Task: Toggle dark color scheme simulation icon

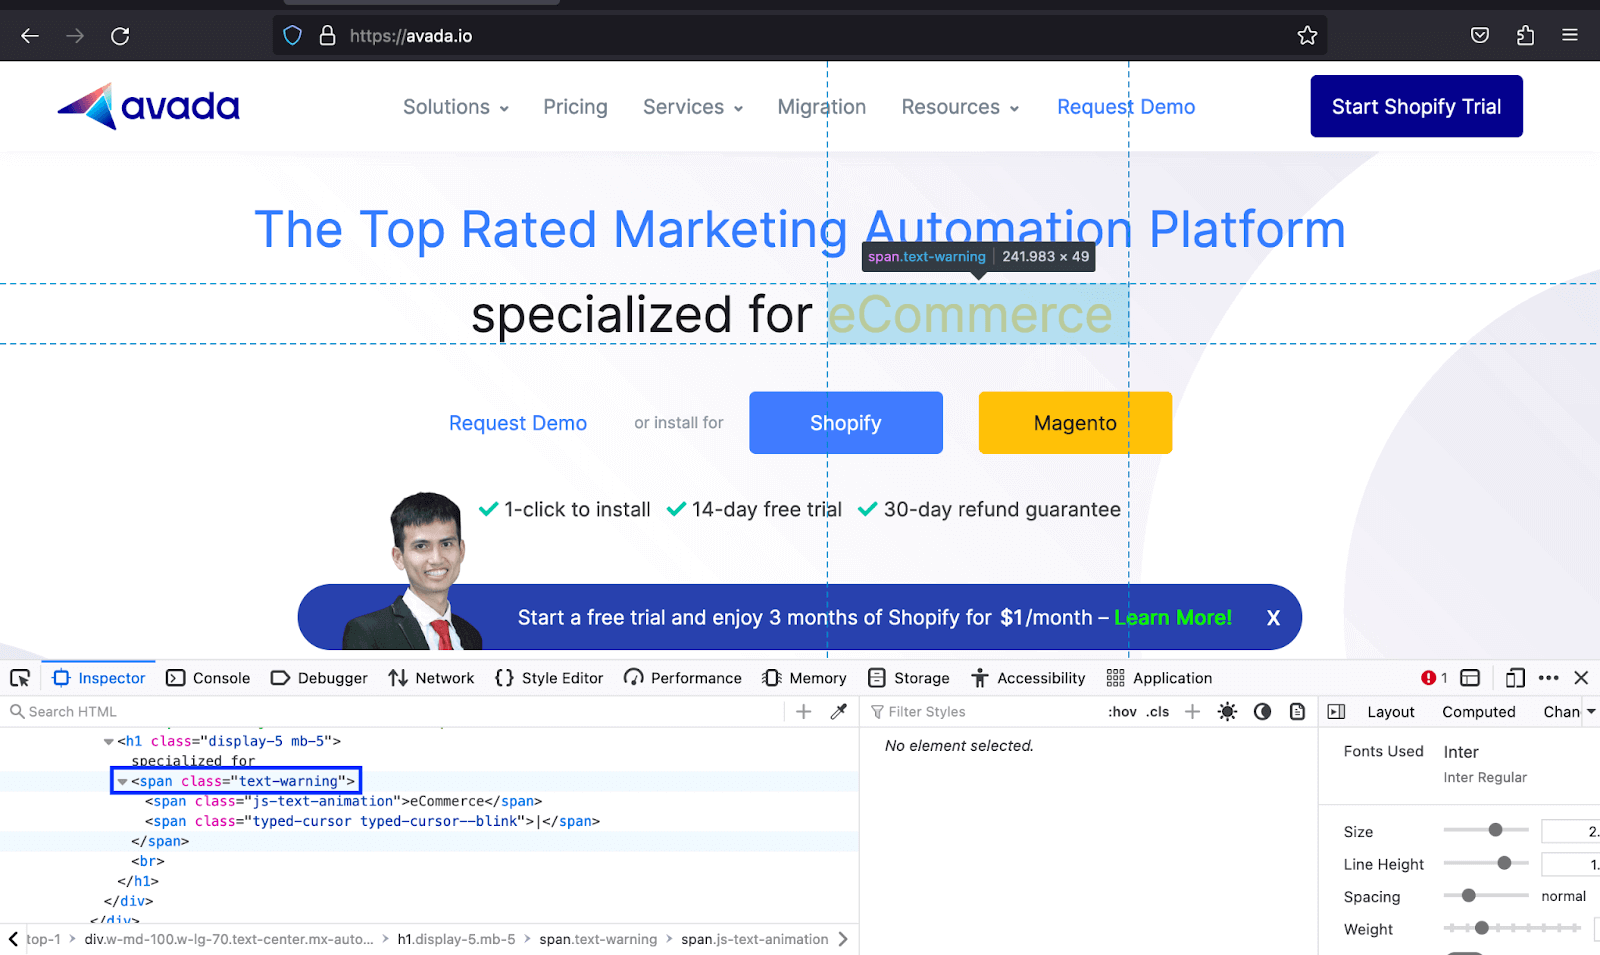Action: pos(1262,711)
